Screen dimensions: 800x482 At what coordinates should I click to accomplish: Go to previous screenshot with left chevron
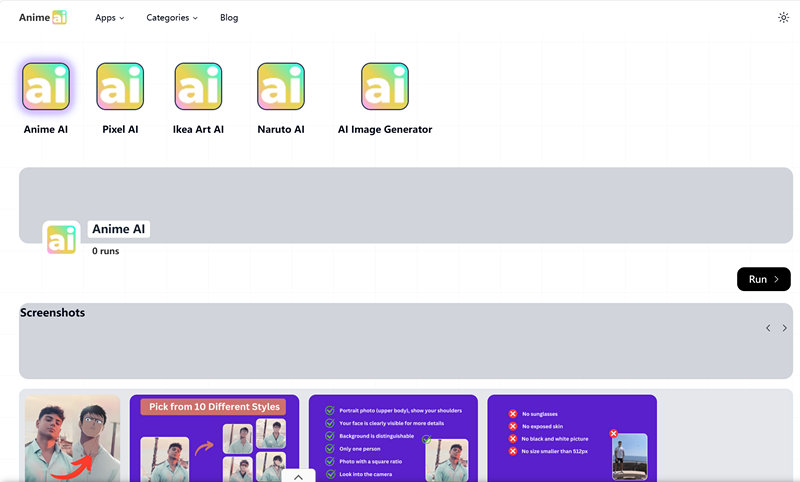click(x=768, y=328)
